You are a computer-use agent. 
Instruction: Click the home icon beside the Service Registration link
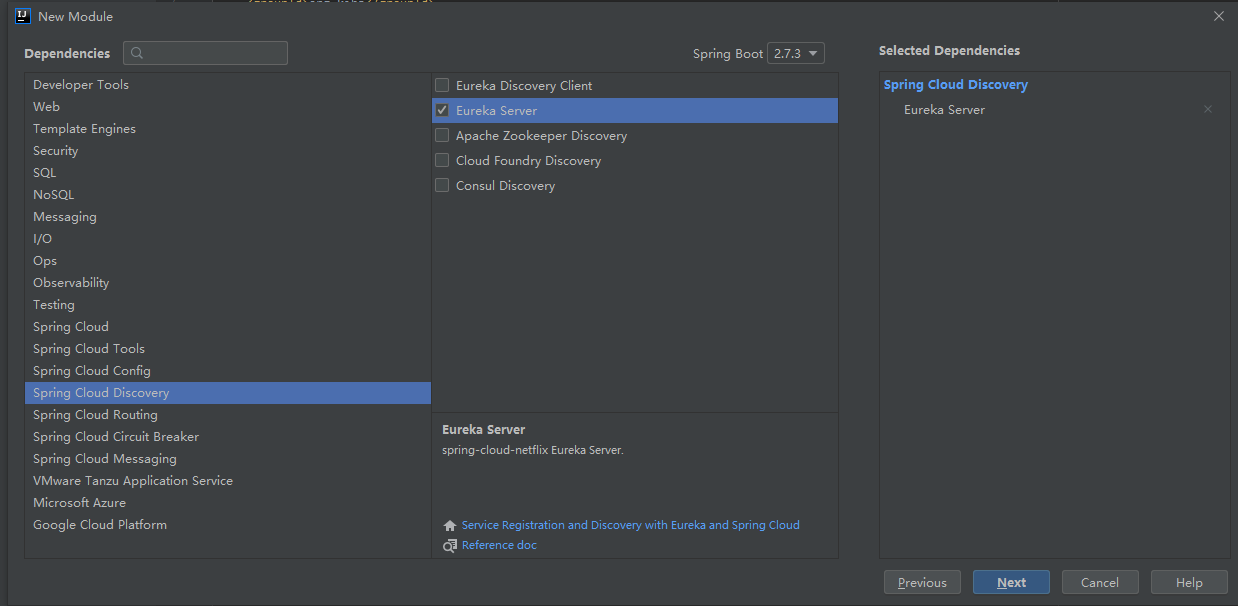click(450, 525)
